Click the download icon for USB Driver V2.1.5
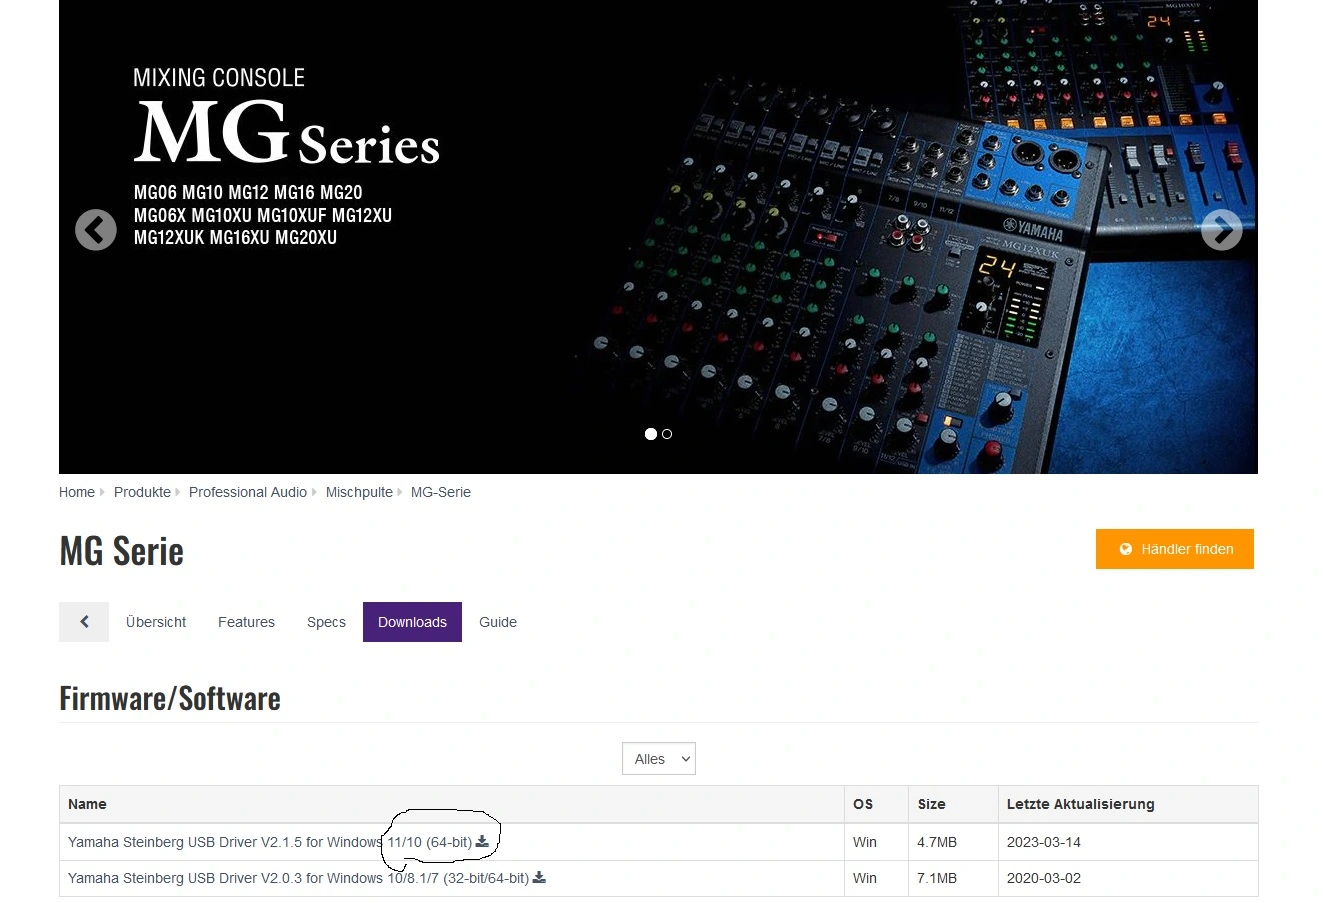The height and width of the screenshot is (903, 1324). coord(482,842)
